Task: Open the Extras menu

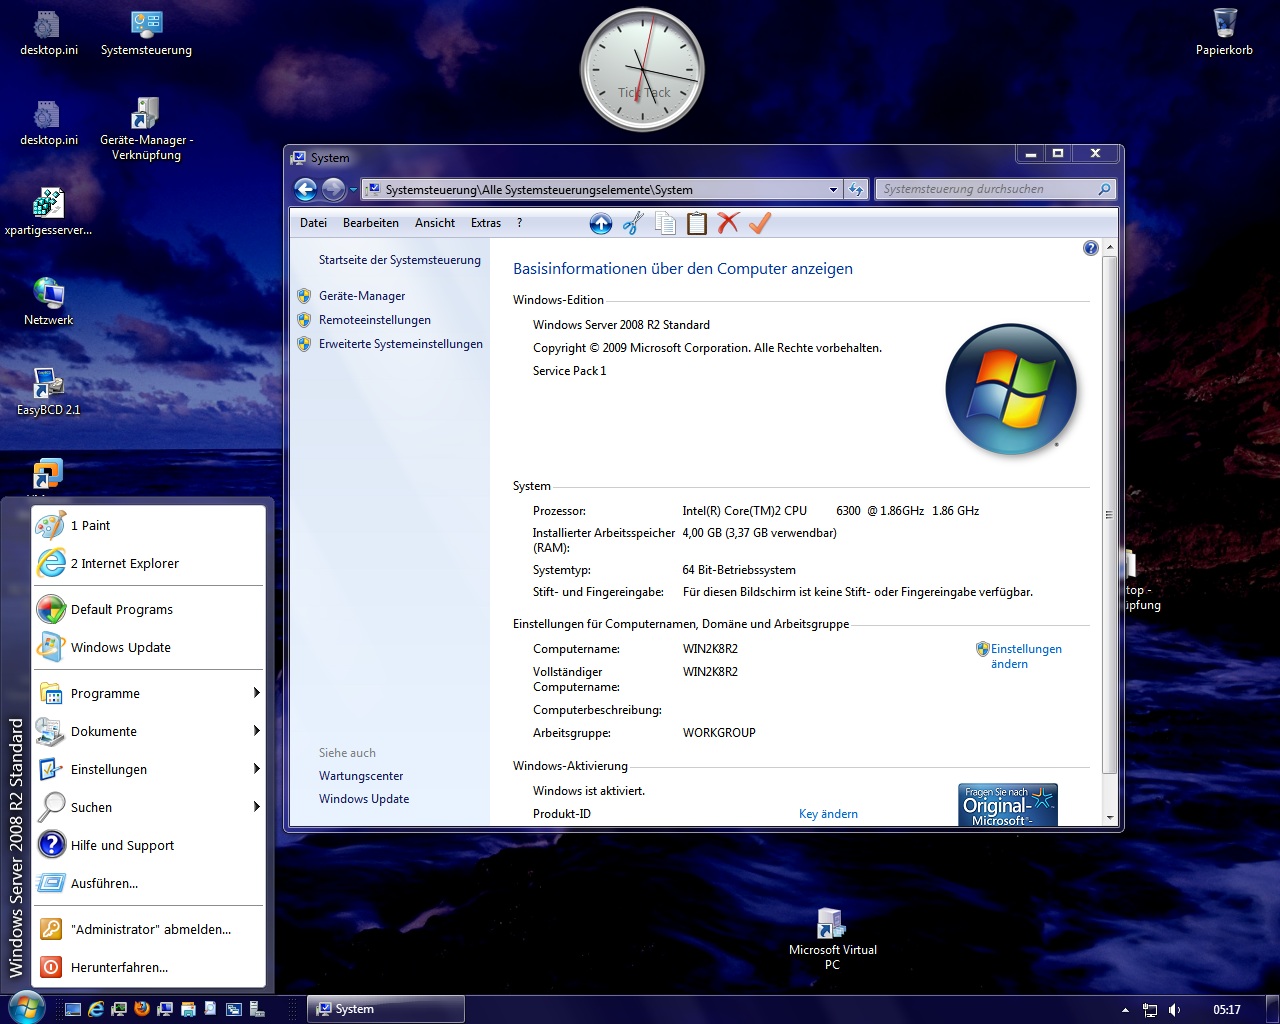Action: pos(485,223)
